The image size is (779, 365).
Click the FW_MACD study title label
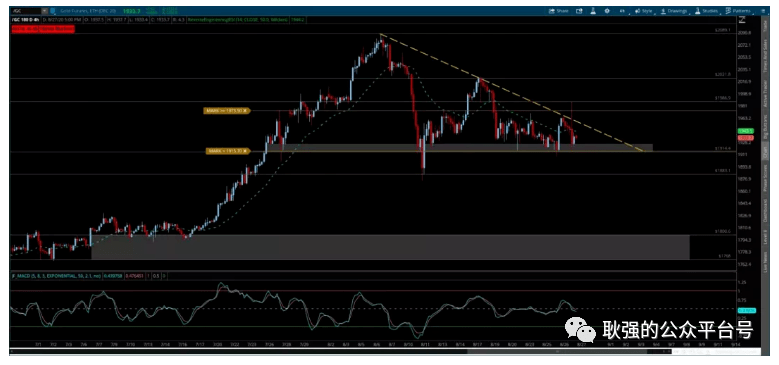[x=55, y=275]
